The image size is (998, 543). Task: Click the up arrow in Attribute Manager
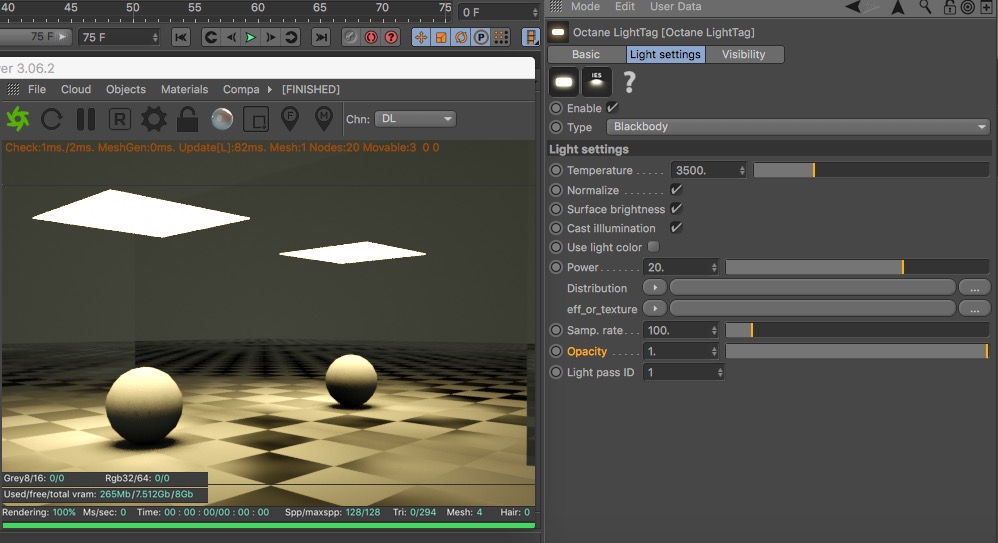click(x=898, y=7)
